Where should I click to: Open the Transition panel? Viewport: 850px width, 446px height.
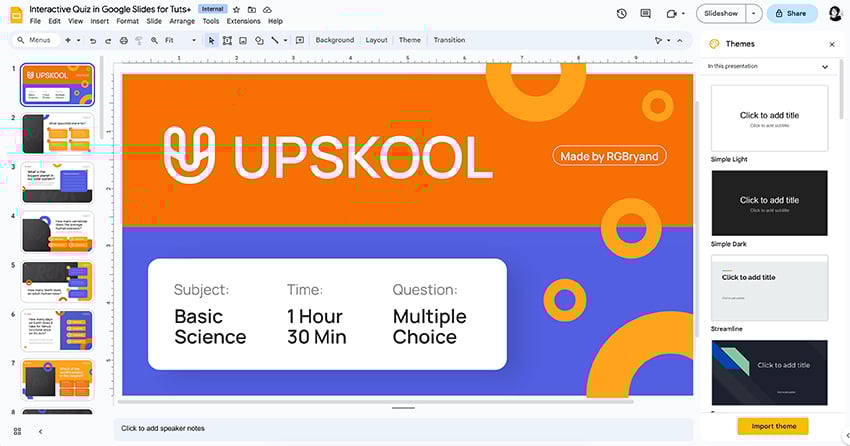click(x=449, y=40)
